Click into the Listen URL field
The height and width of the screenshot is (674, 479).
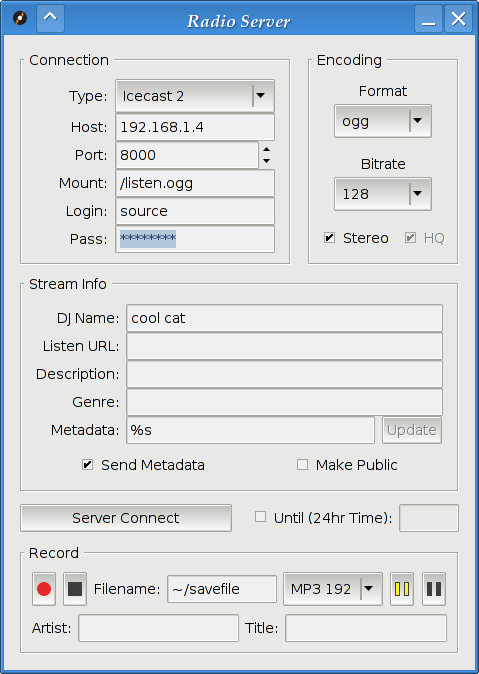(284, 346)
